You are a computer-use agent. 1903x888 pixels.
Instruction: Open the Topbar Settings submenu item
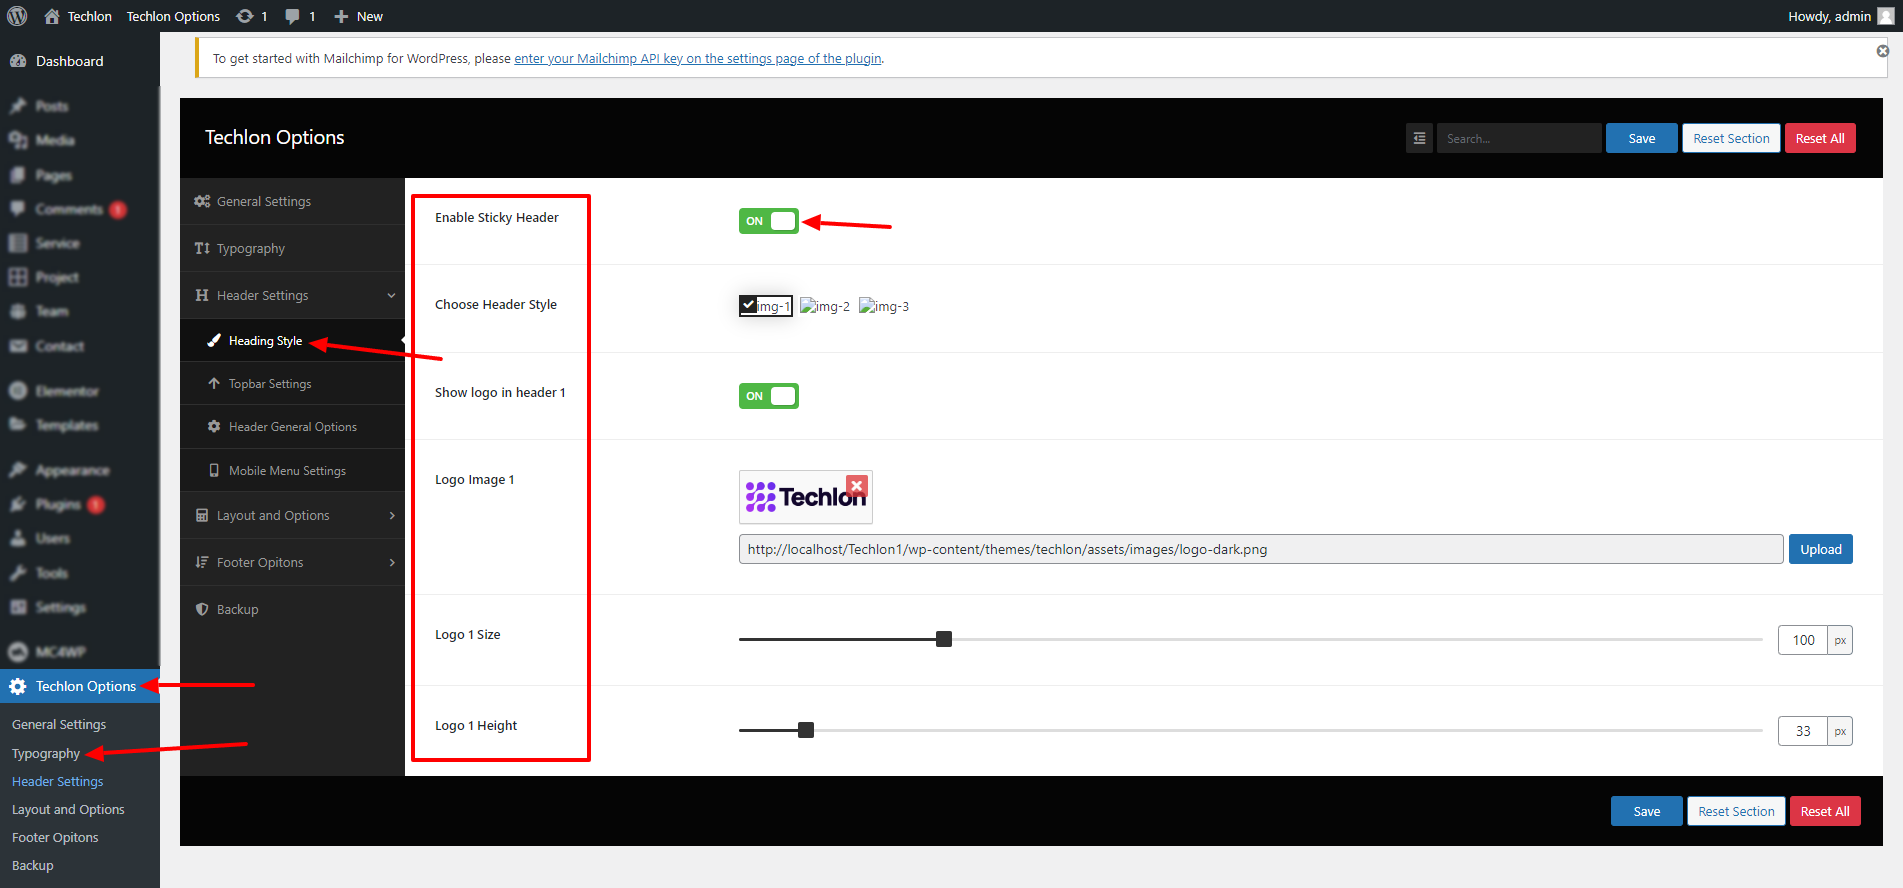coord(270,384)
